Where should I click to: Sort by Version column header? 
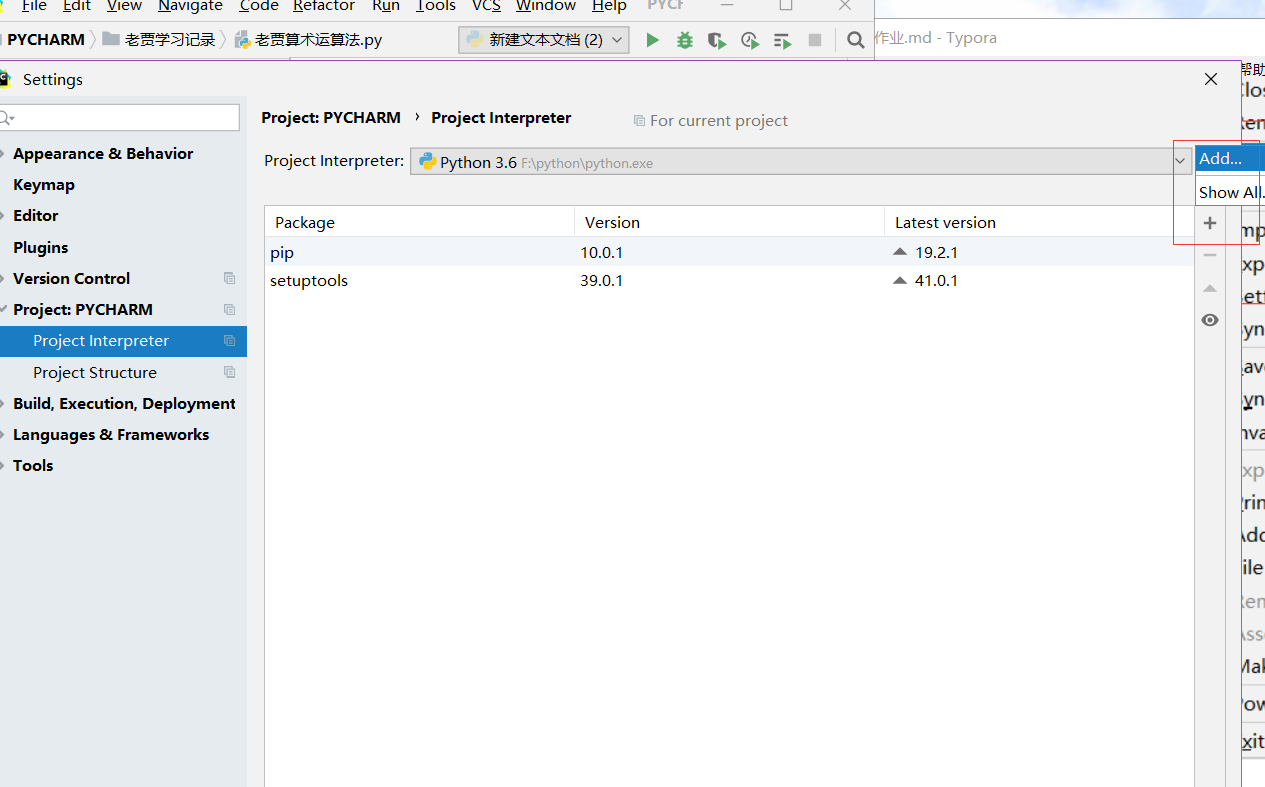point(729,222)
